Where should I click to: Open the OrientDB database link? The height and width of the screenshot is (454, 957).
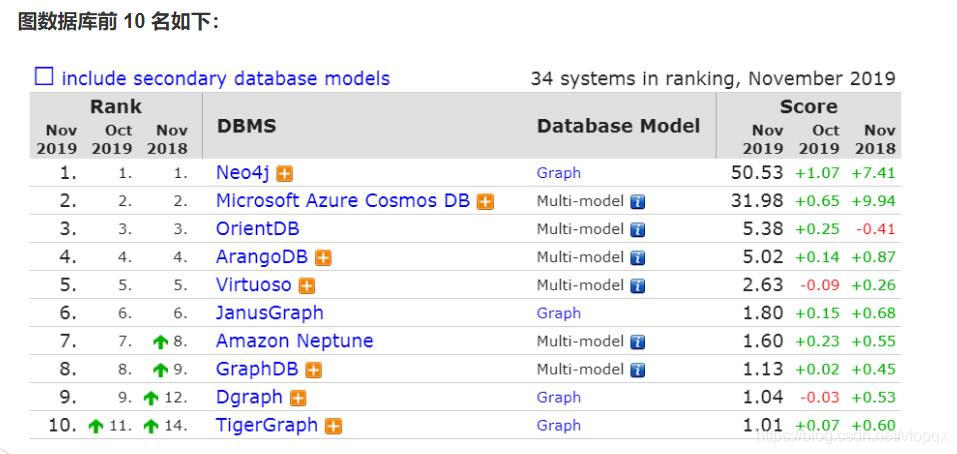tap(258, 229)
